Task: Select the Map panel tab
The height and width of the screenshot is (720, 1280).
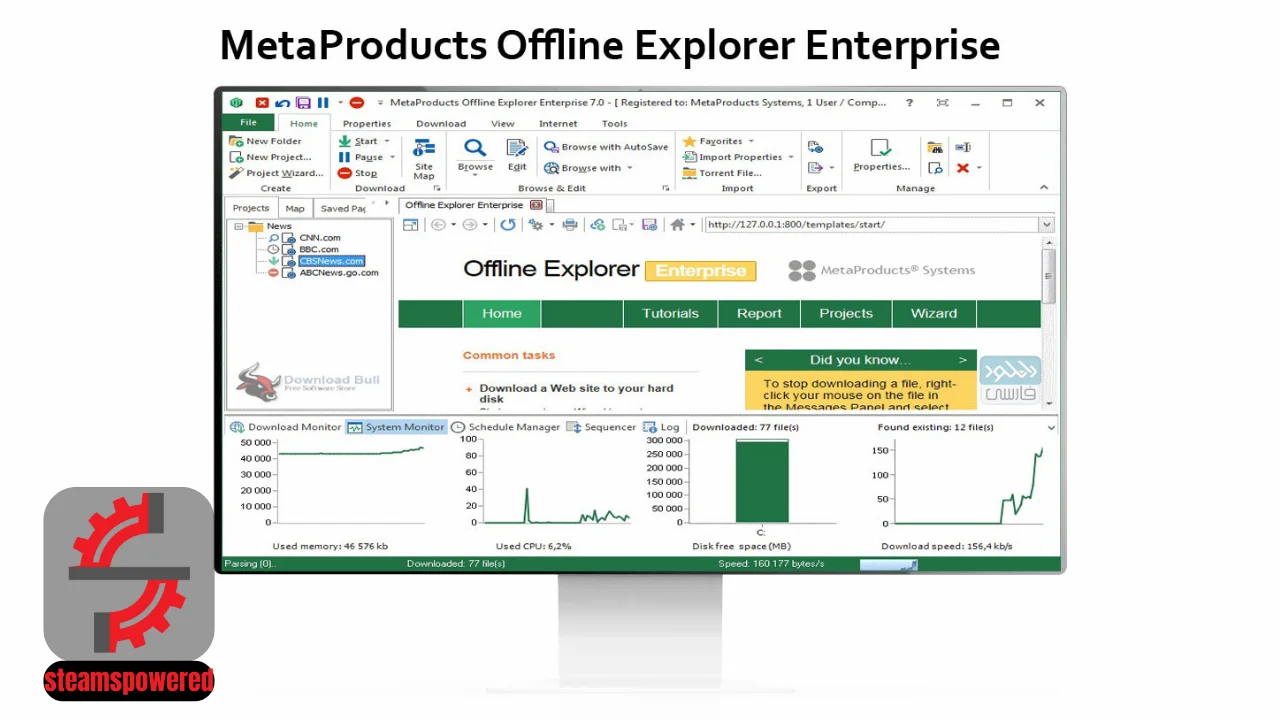Action: click(x=295, y=208)
